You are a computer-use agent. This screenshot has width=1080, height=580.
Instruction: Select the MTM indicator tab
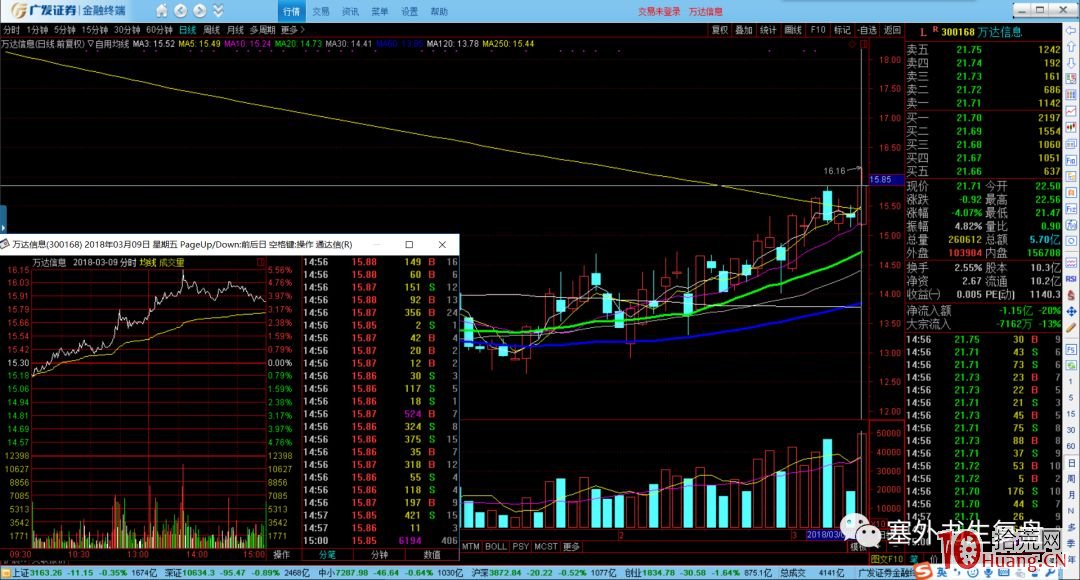pos(471,546)
